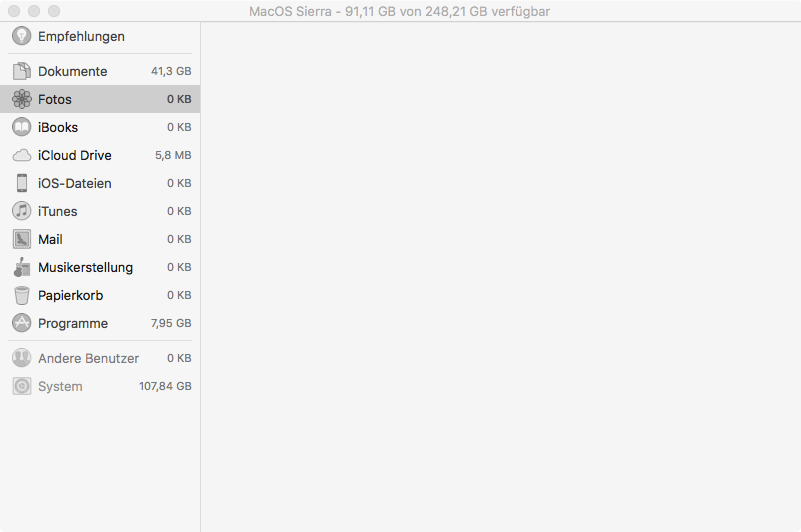
Task: Show iCloud Drive storage details
Action: 100,155
